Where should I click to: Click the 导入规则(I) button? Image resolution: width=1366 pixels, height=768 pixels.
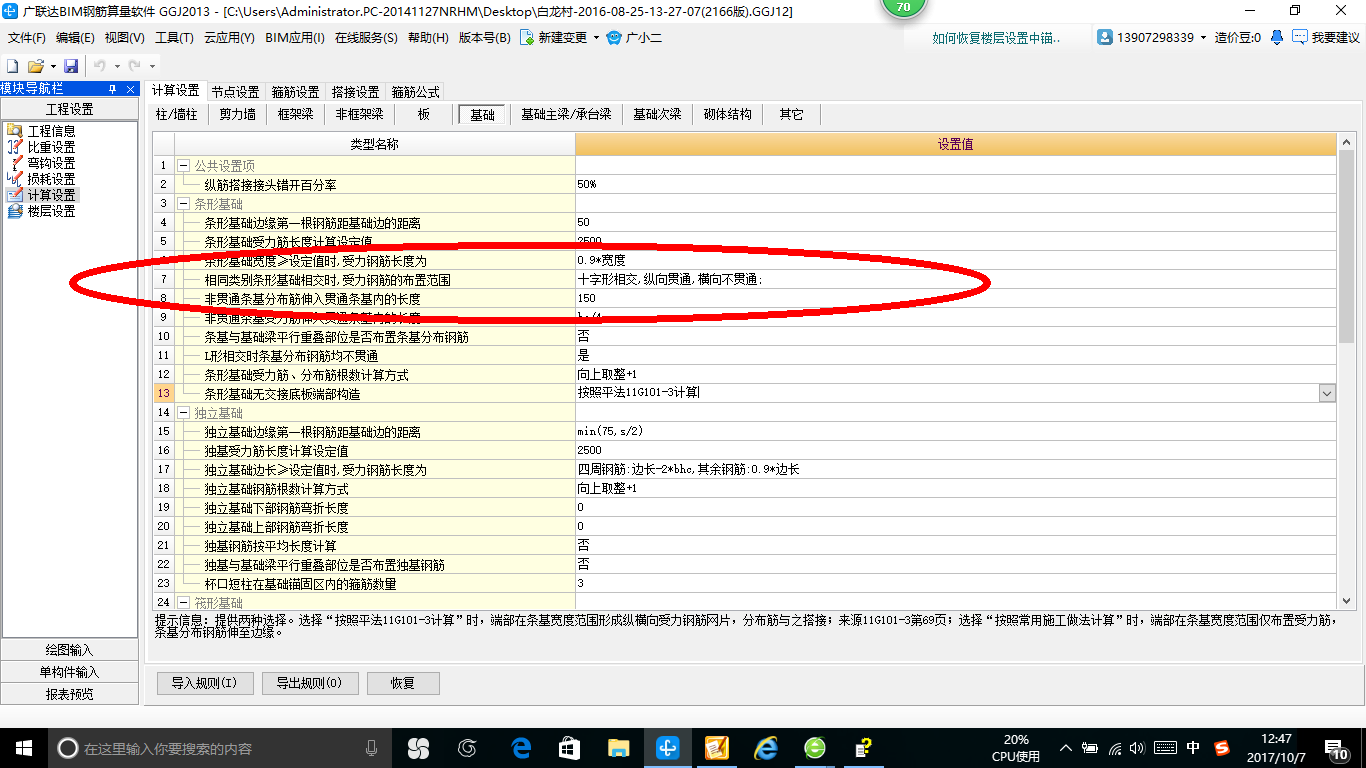(204, 683)
